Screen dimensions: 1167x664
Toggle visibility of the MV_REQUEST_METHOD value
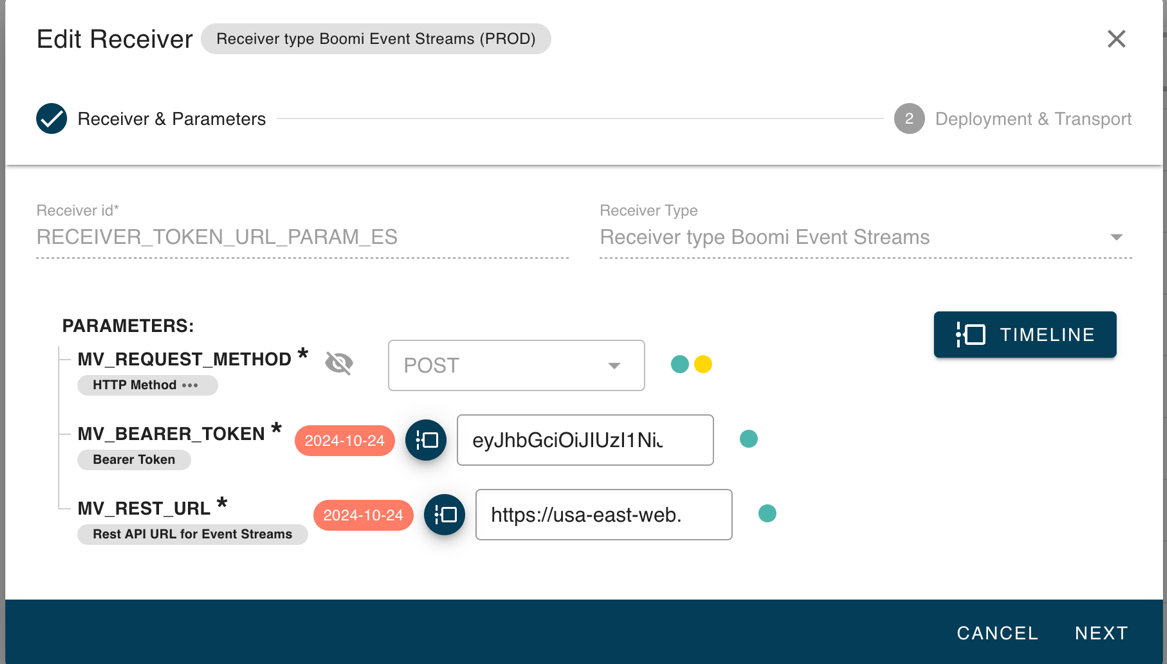click(x=339, y=364)
